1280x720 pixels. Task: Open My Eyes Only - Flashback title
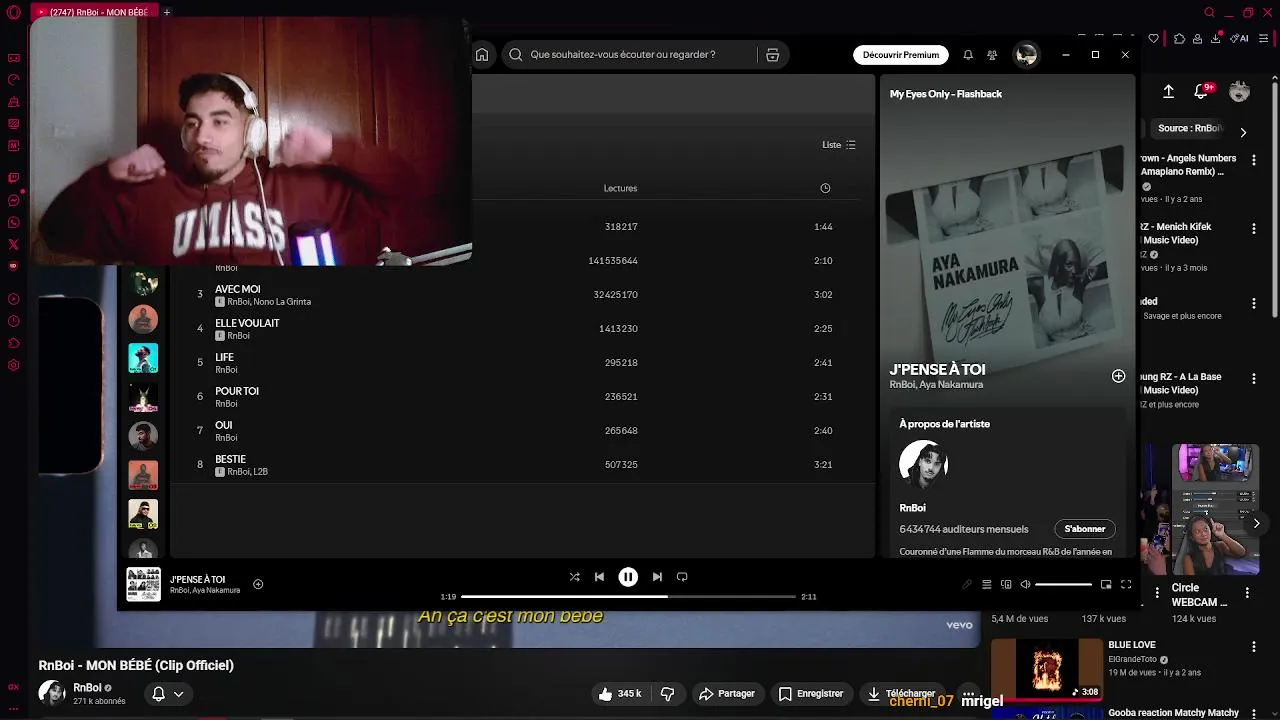point(946,94)
